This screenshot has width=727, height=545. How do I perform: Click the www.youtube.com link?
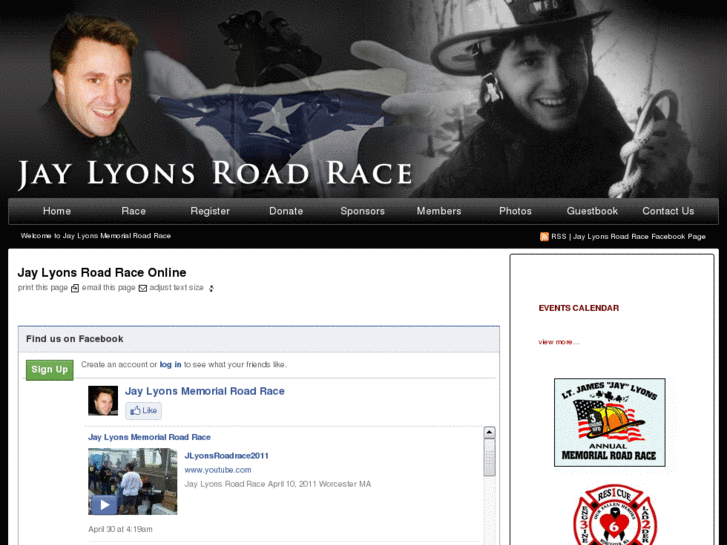(x=218, y=470)
